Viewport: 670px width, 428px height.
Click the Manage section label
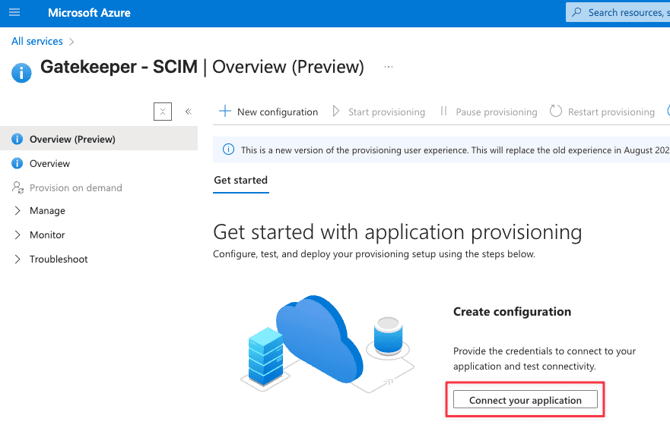pos(47,211)
